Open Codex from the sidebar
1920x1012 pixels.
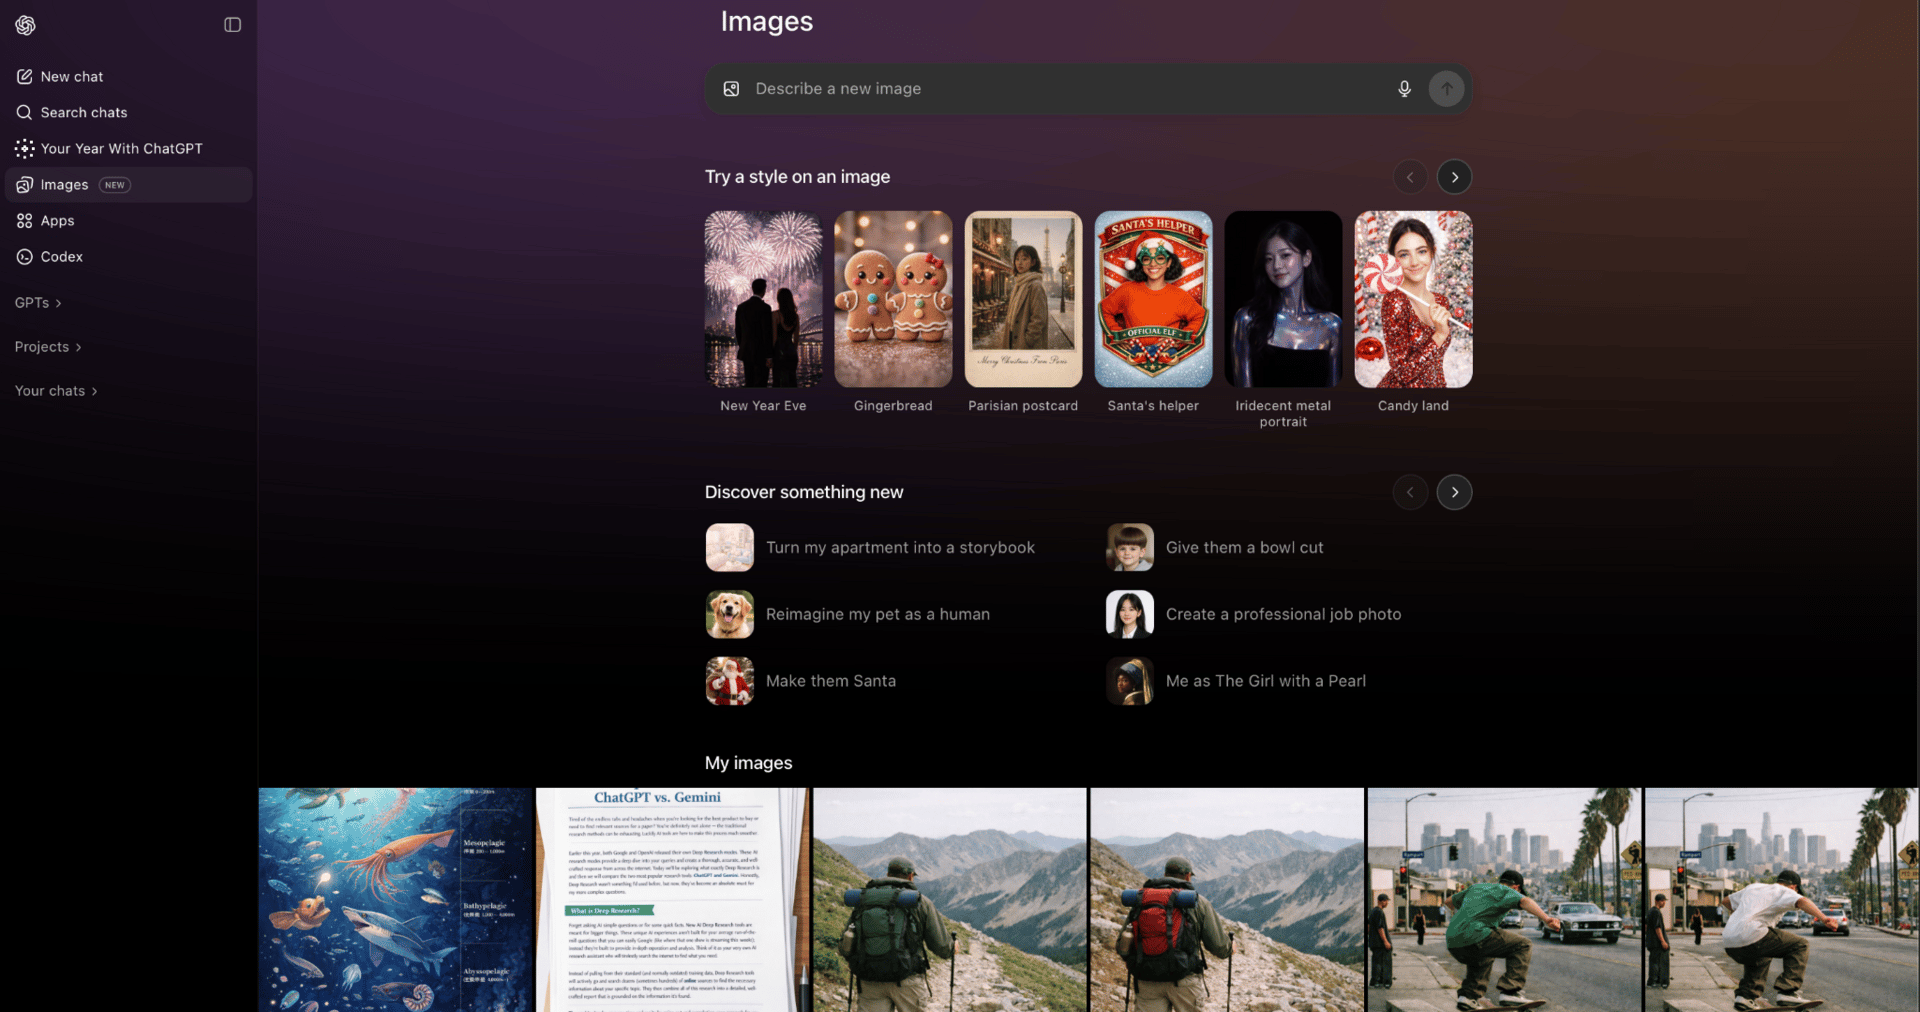(x=129, y=257)
